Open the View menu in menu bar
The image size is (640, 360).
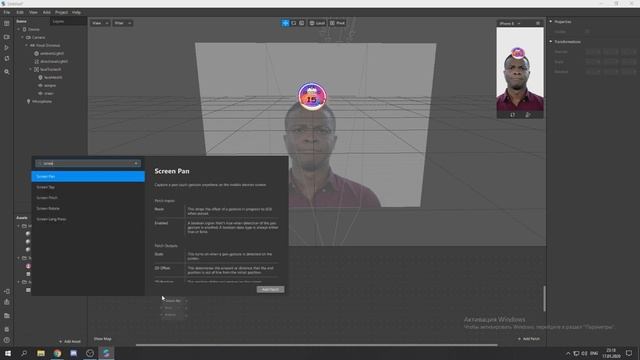pyautogui.click(x=33, y=13)
